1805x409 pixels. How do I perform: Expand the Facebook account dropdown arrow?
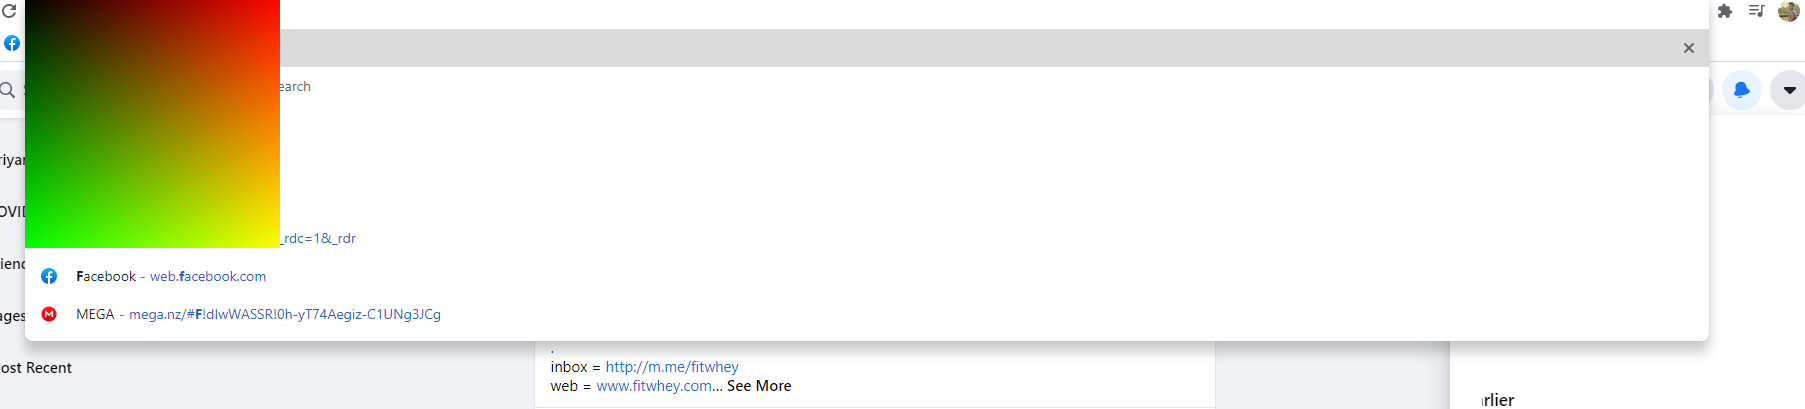click(1789, 90)
